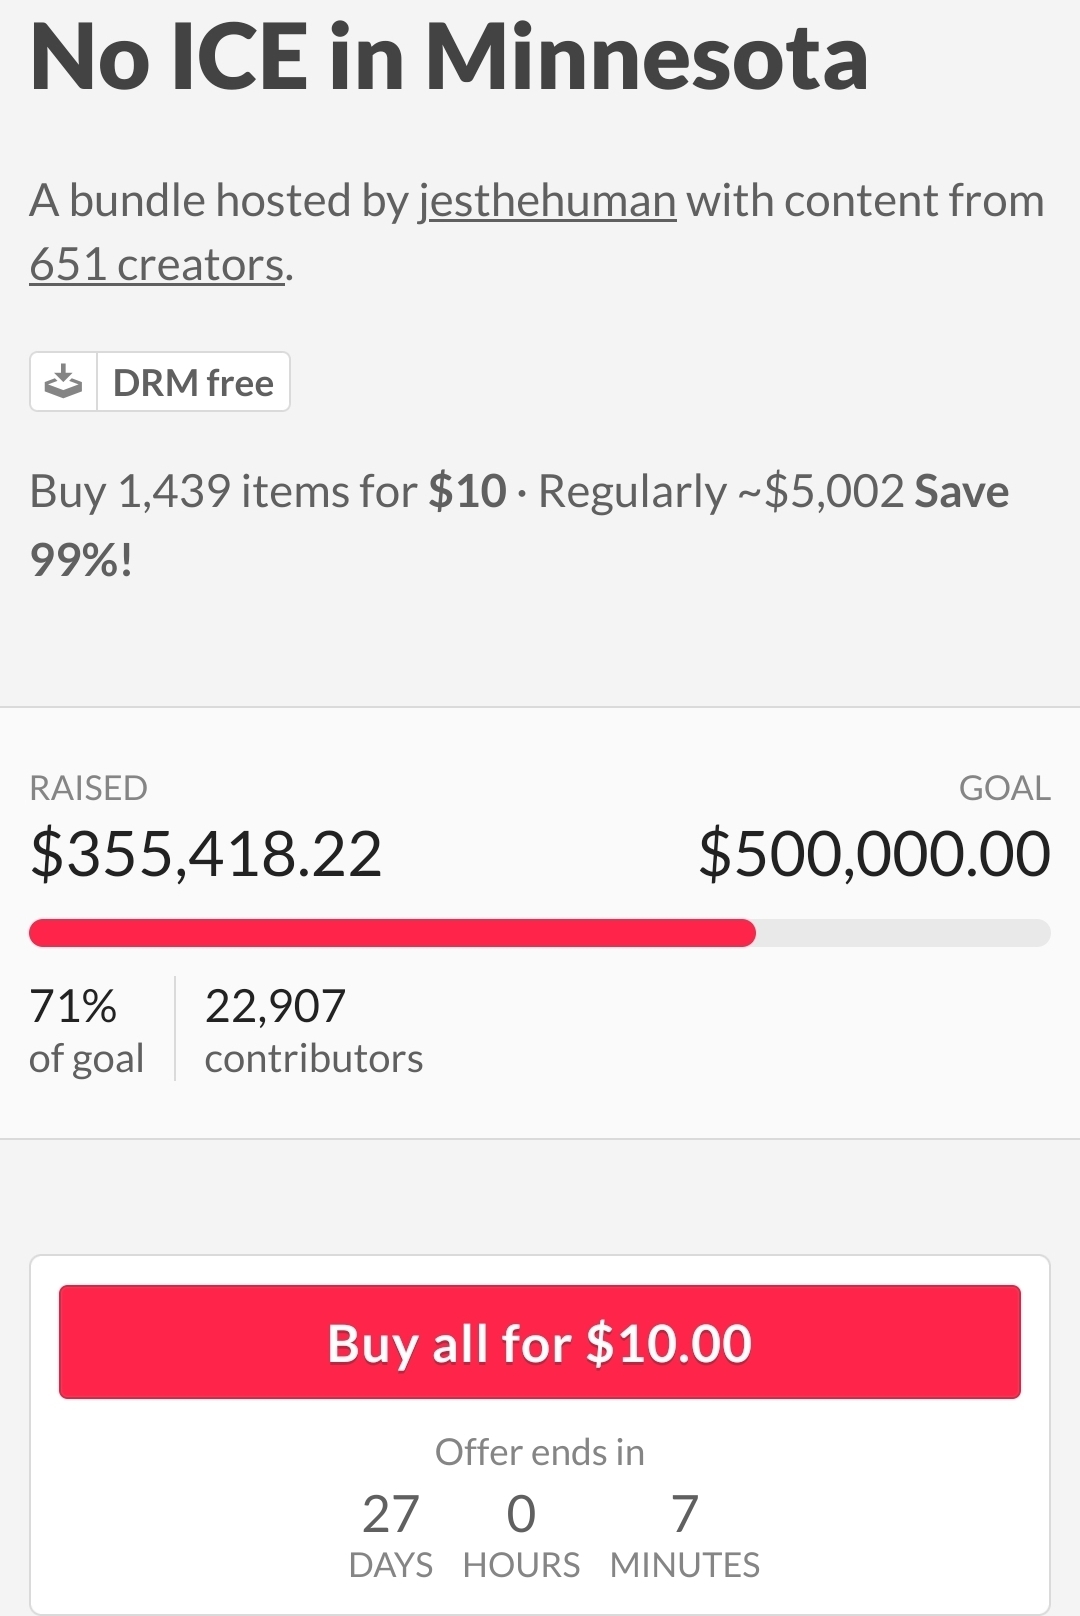Open the jesthehuman host profile link
This screenshot has height=1616, width=1080.
(x=547, y=201)
